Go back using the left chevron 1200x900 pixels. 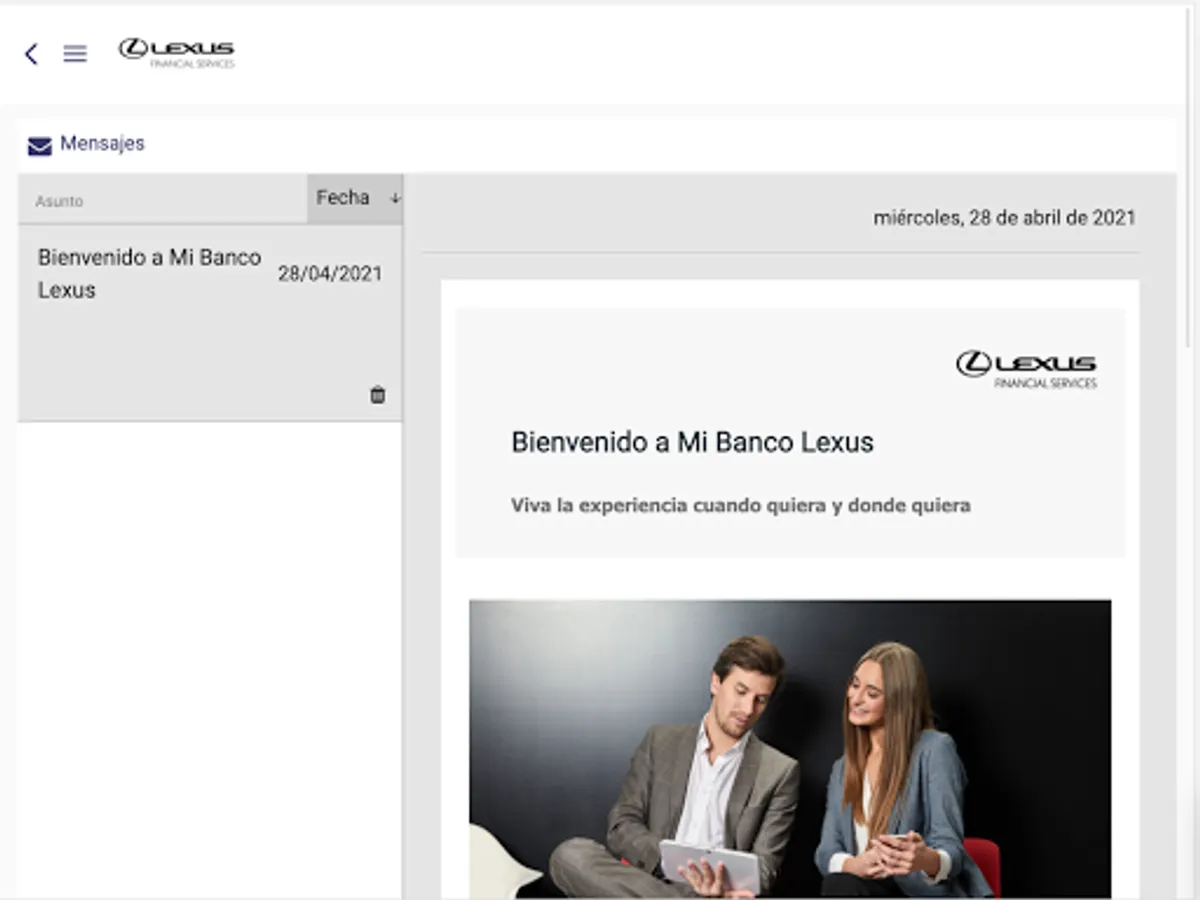(31, 54)
